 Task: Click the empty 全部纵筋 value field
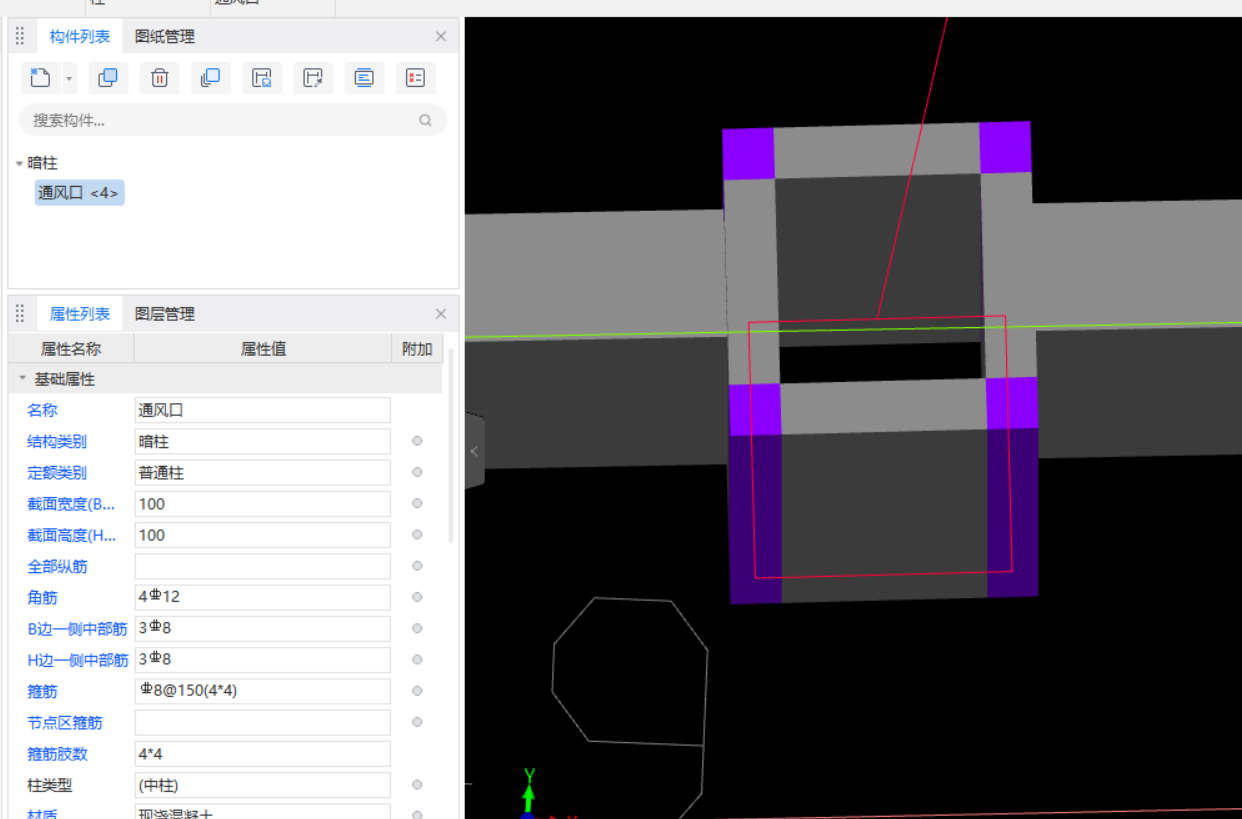(263, 566)
